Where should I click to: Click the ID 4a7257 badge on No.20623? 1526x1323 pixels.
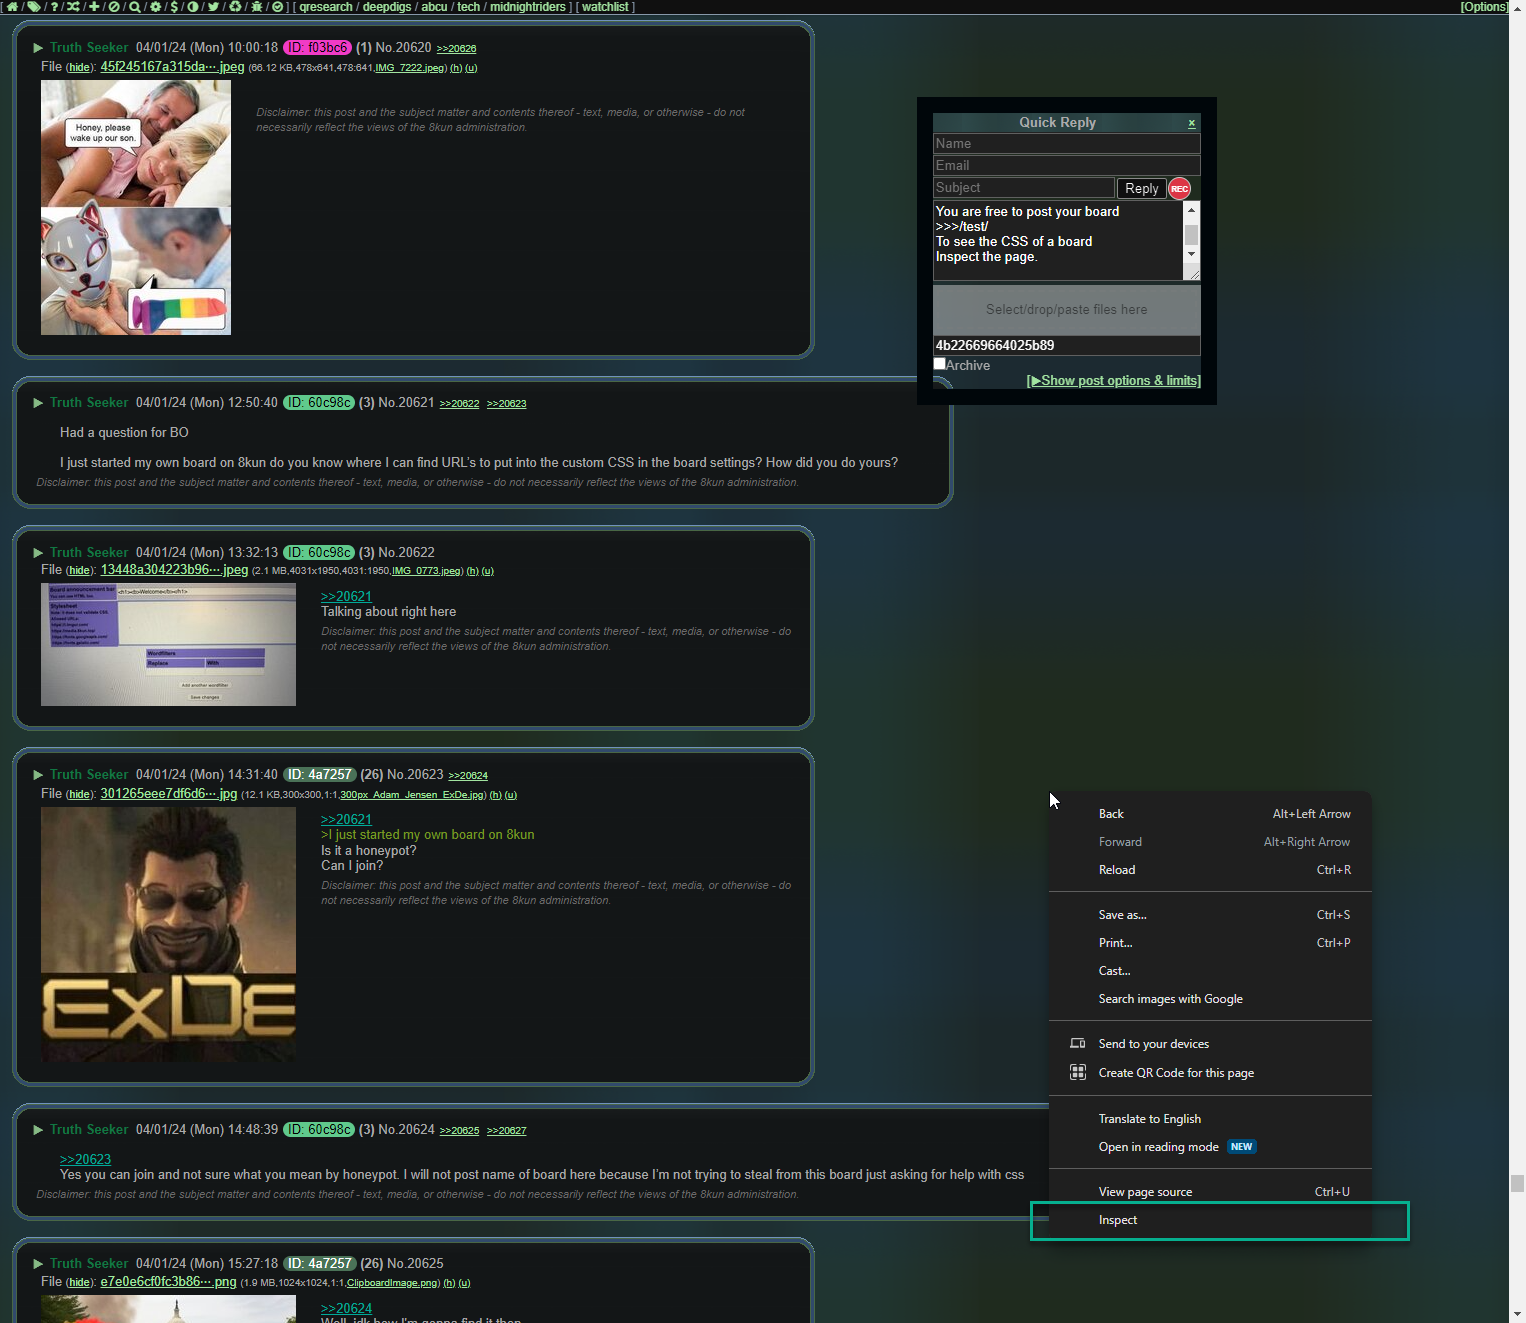pos(320,775)
